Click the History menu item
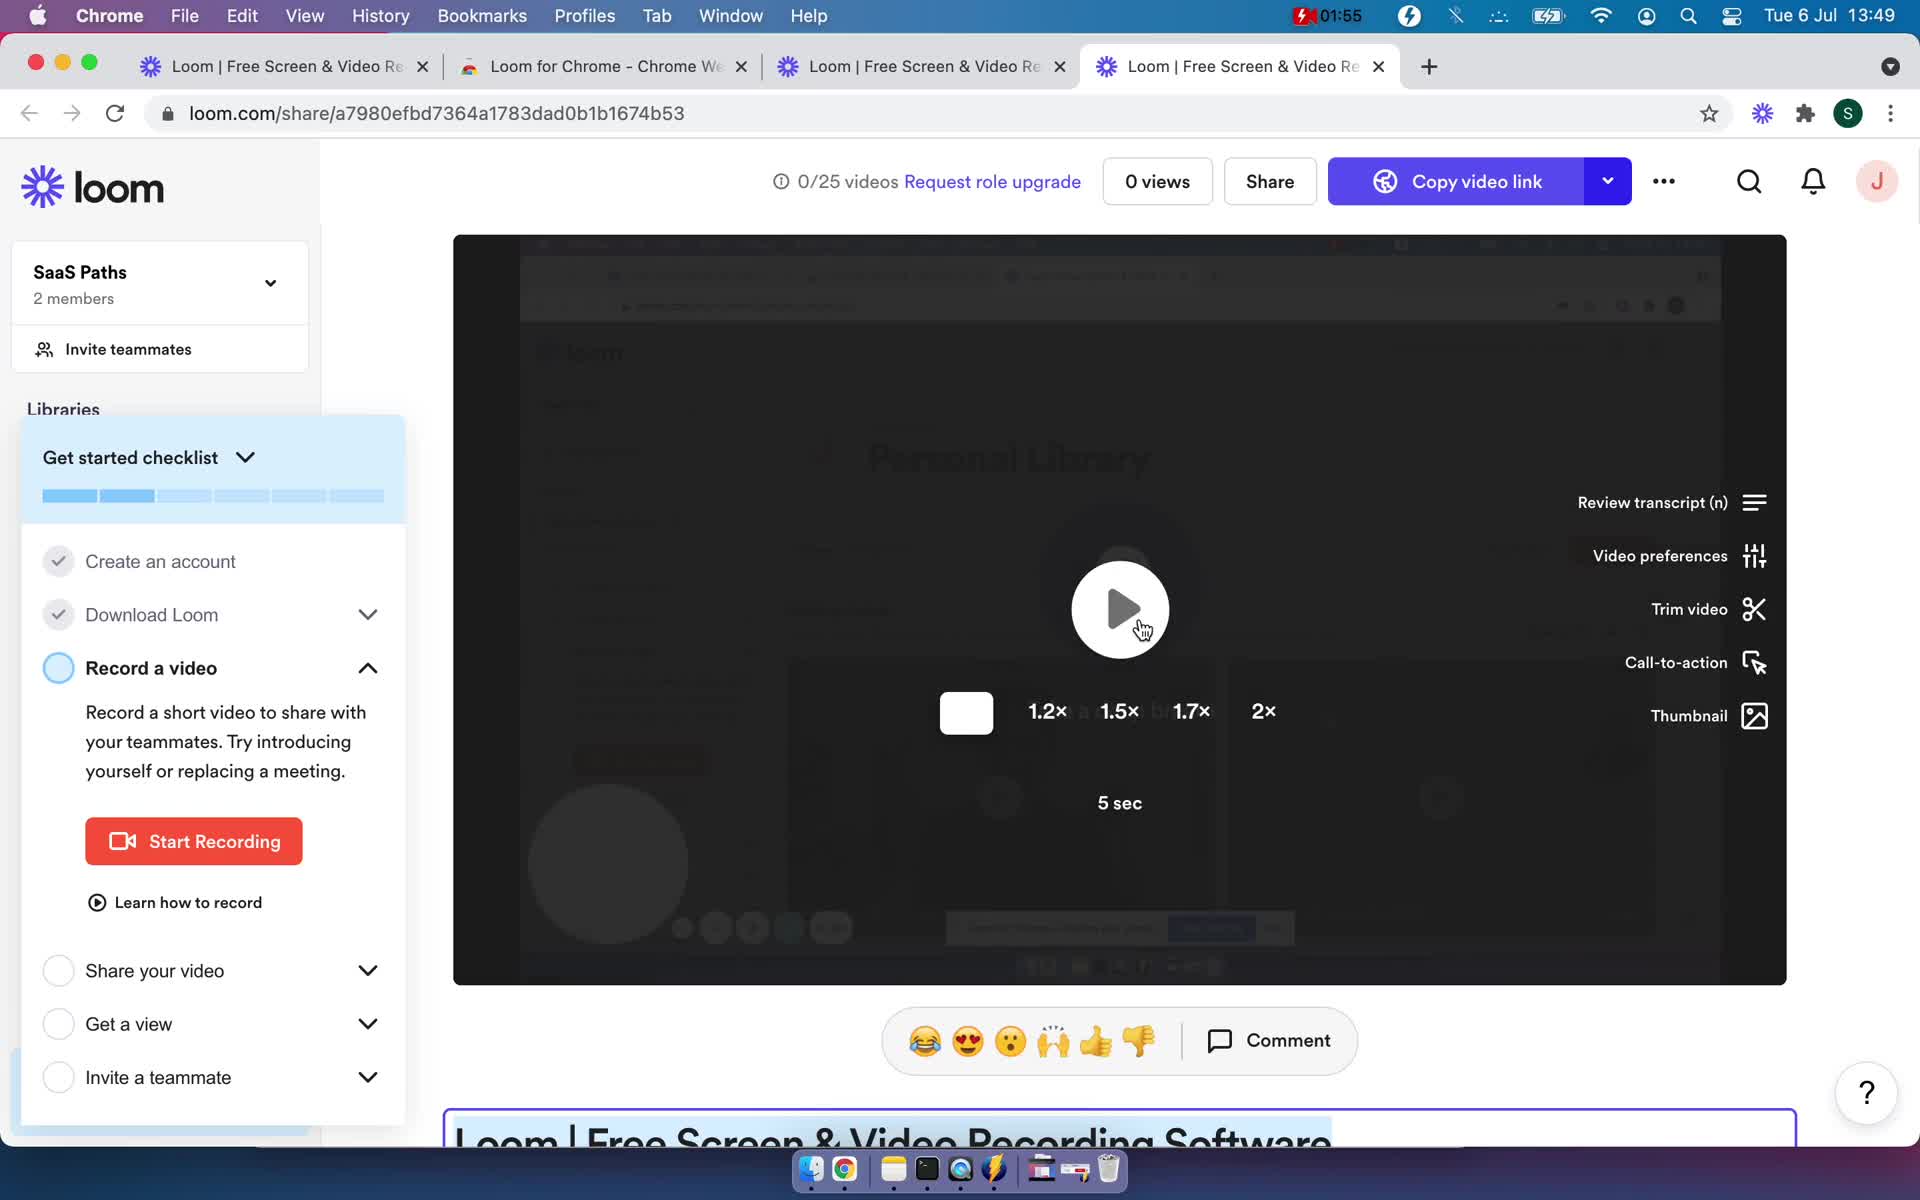This screenshot has height=1200, width=1920. tap(380, 15)
